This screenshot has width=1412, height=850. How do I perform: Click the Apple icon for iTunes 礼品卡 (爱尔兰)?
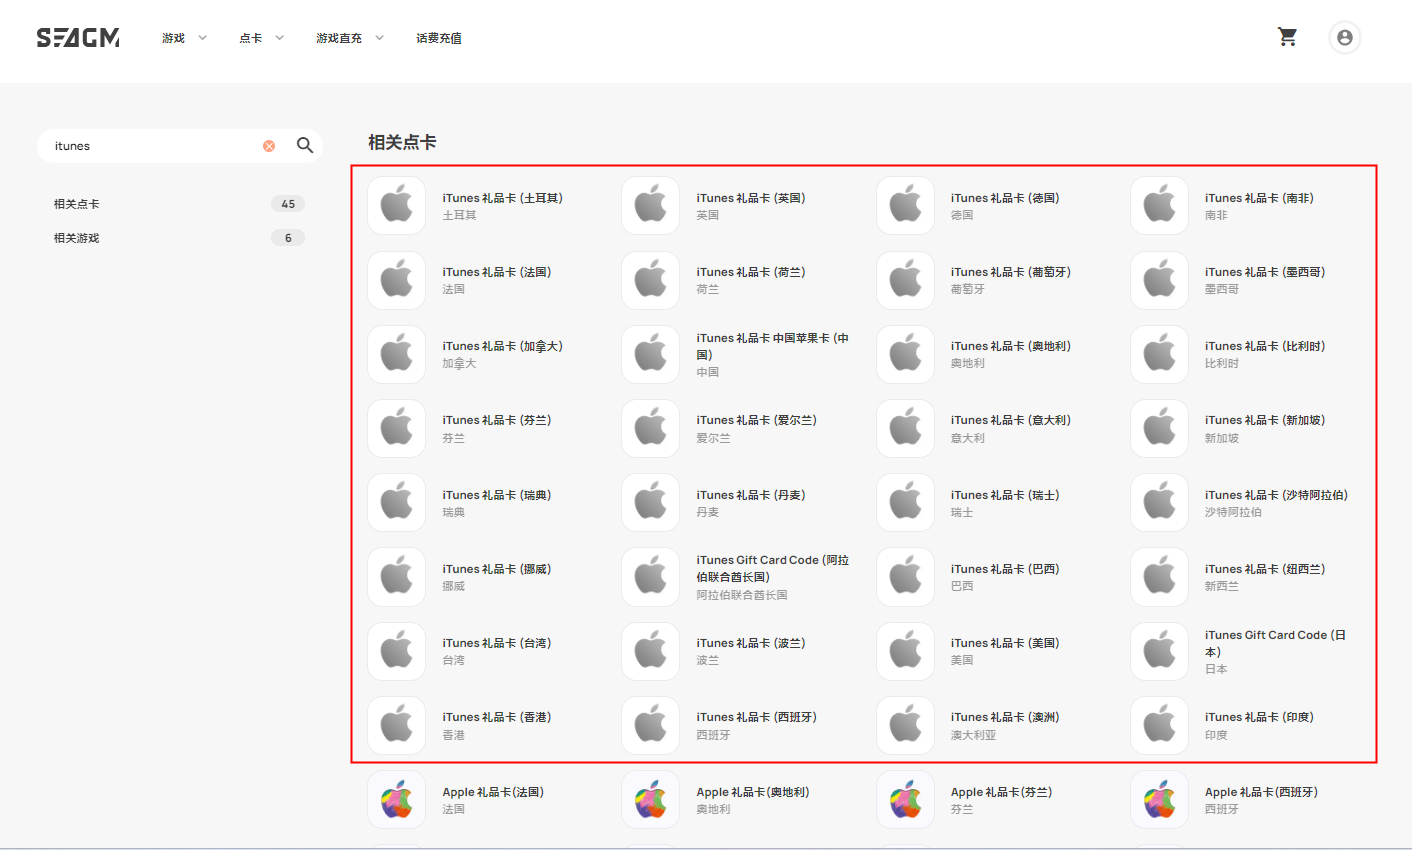(651, 428)
